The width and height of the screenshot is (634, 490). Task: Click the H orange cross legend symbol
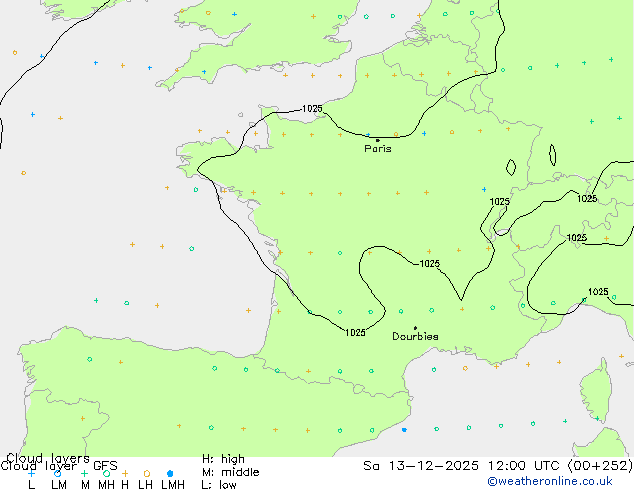(125, 473)
